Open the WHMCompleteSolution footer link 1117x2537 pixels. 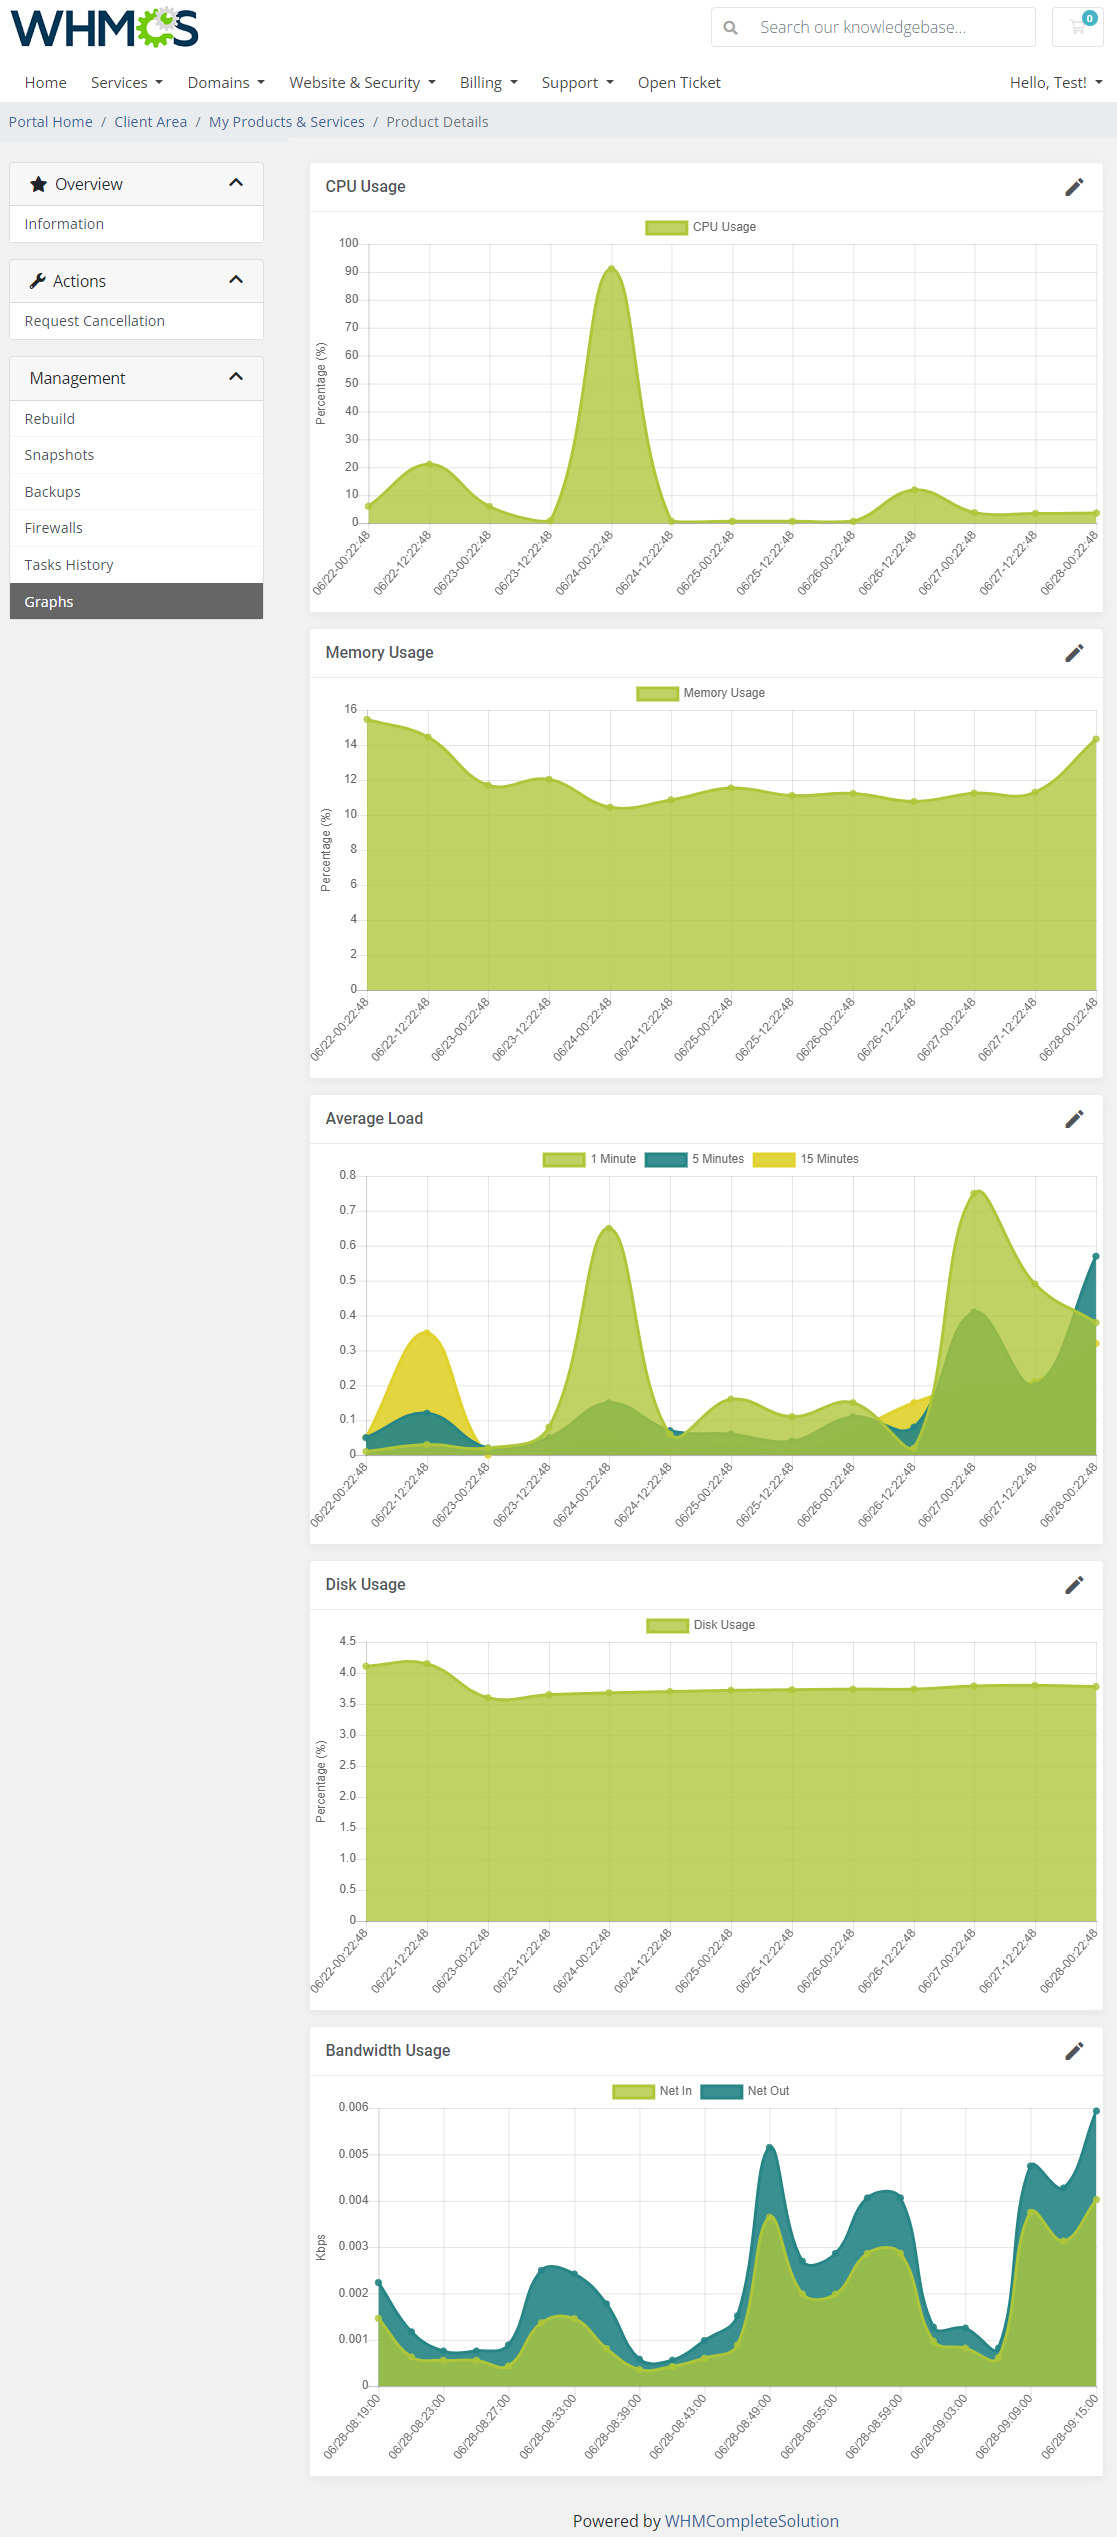pos(751,2521)
